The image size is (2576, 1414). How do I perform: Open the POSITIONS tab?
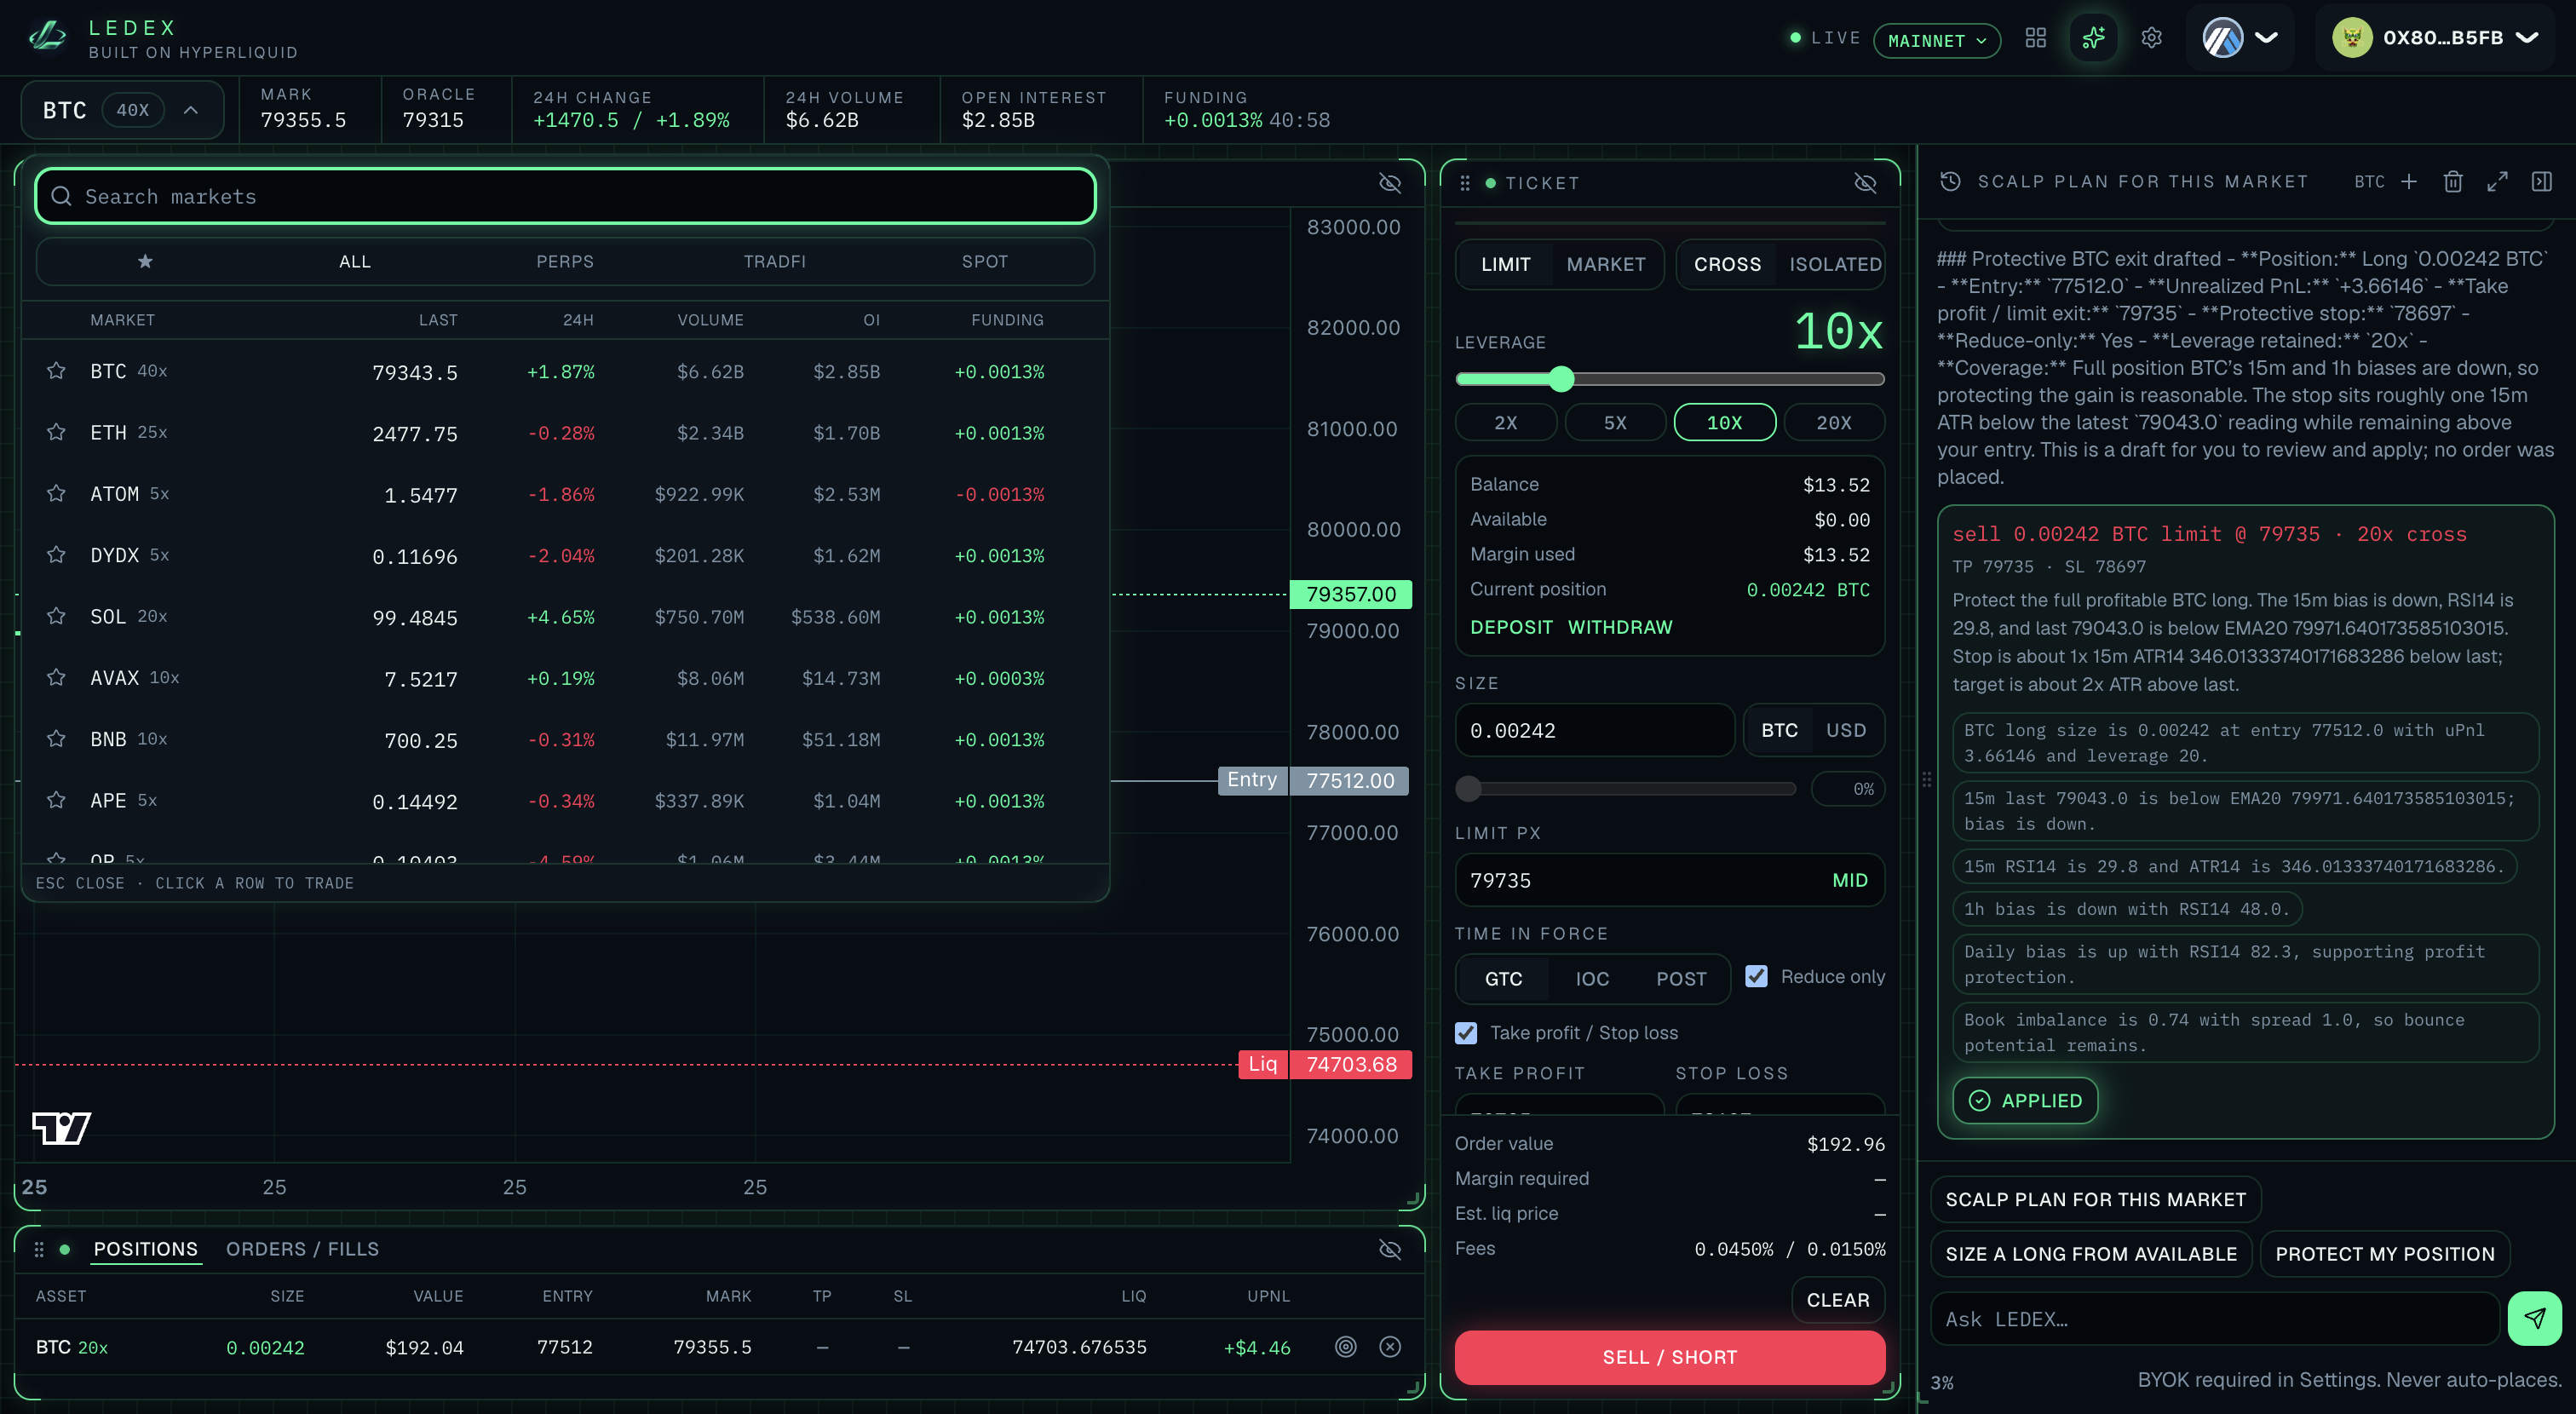point(146,1249)
